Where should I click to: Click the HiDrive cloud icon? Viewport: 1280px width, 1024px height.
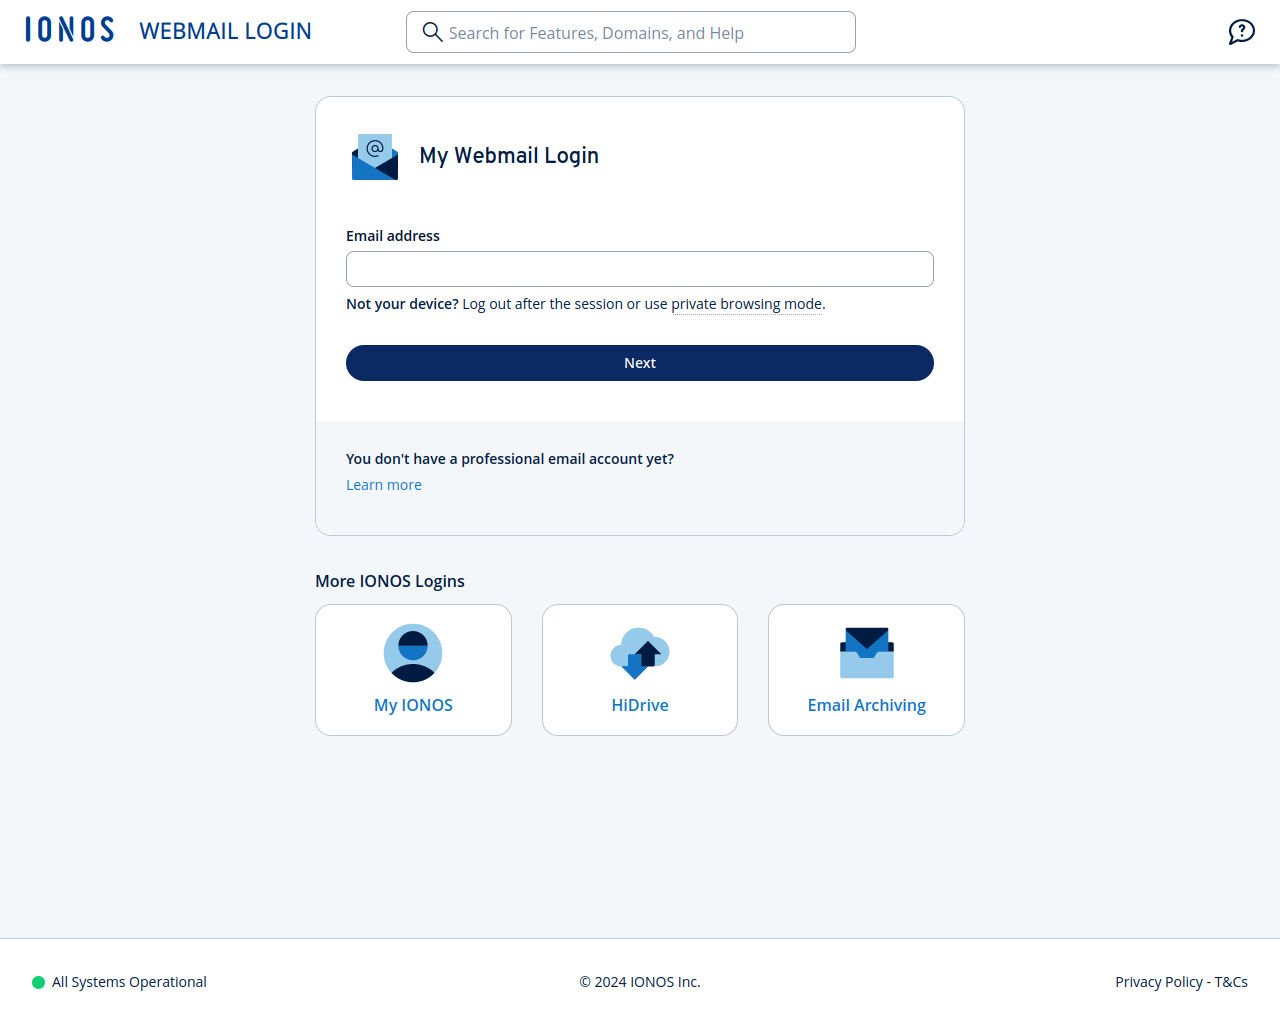click(x=640, y=653)
